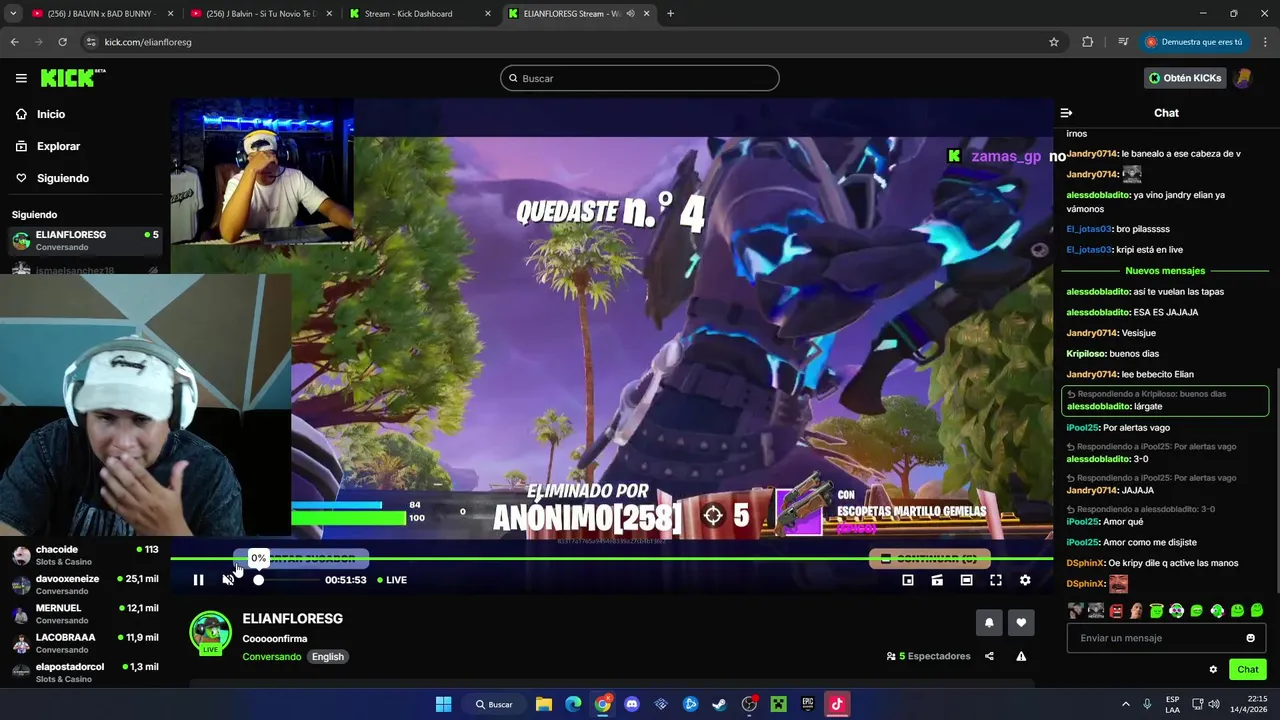Open Demuestra que eres tú profile chip
This screenshot has height=720, width=1280.
click(x=1195, y=42)
